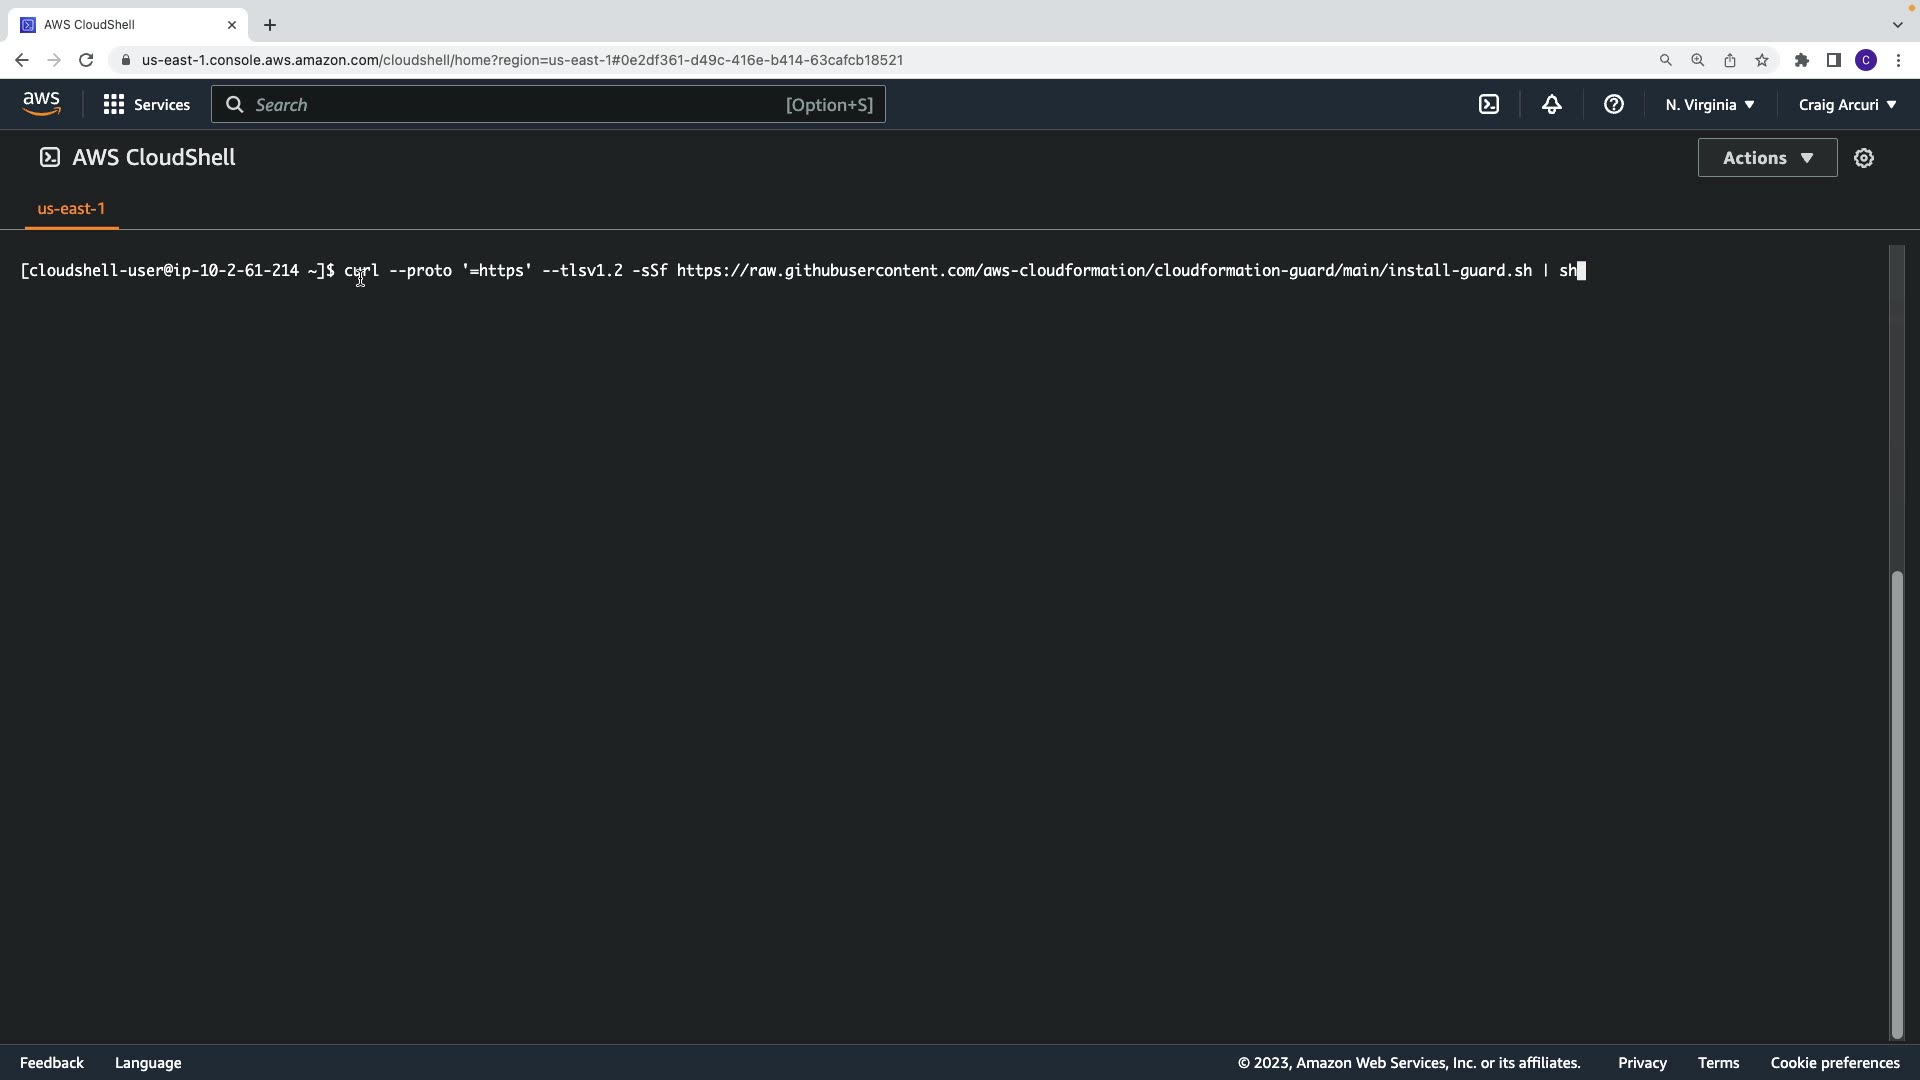Open CloudShell settings gear

[x=1863, y=158]
